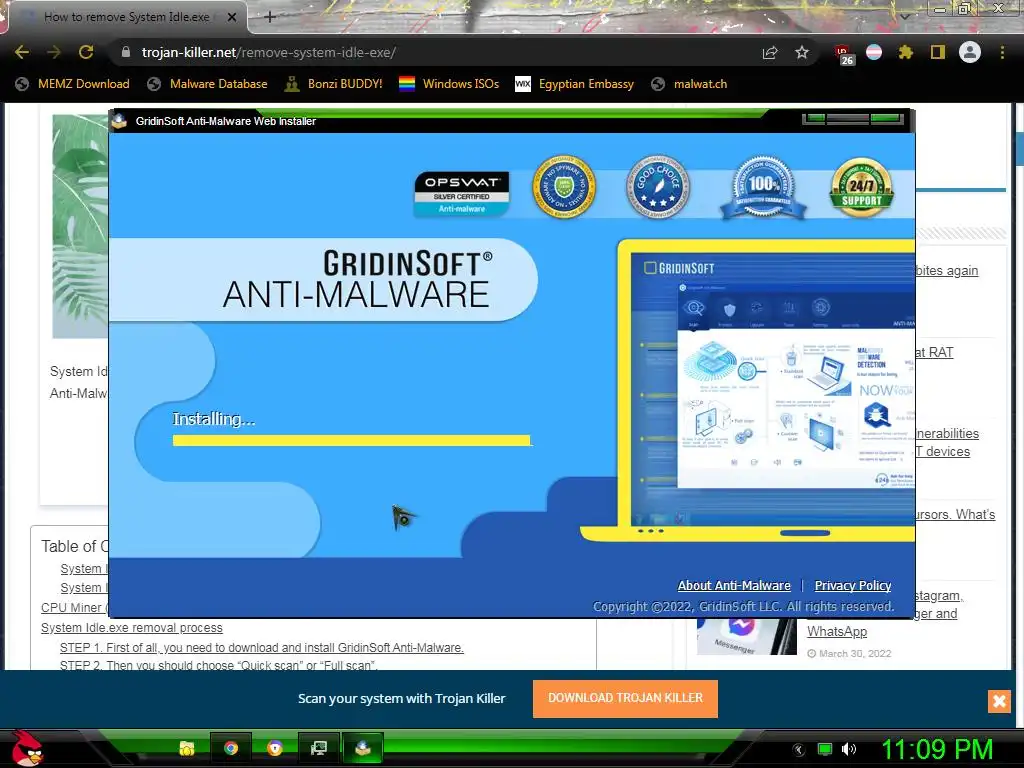The width and height of the screenshot is (1024, 768).
Task: Click the OPSWAT Silver Certified badge
Action: coord(462,193)
